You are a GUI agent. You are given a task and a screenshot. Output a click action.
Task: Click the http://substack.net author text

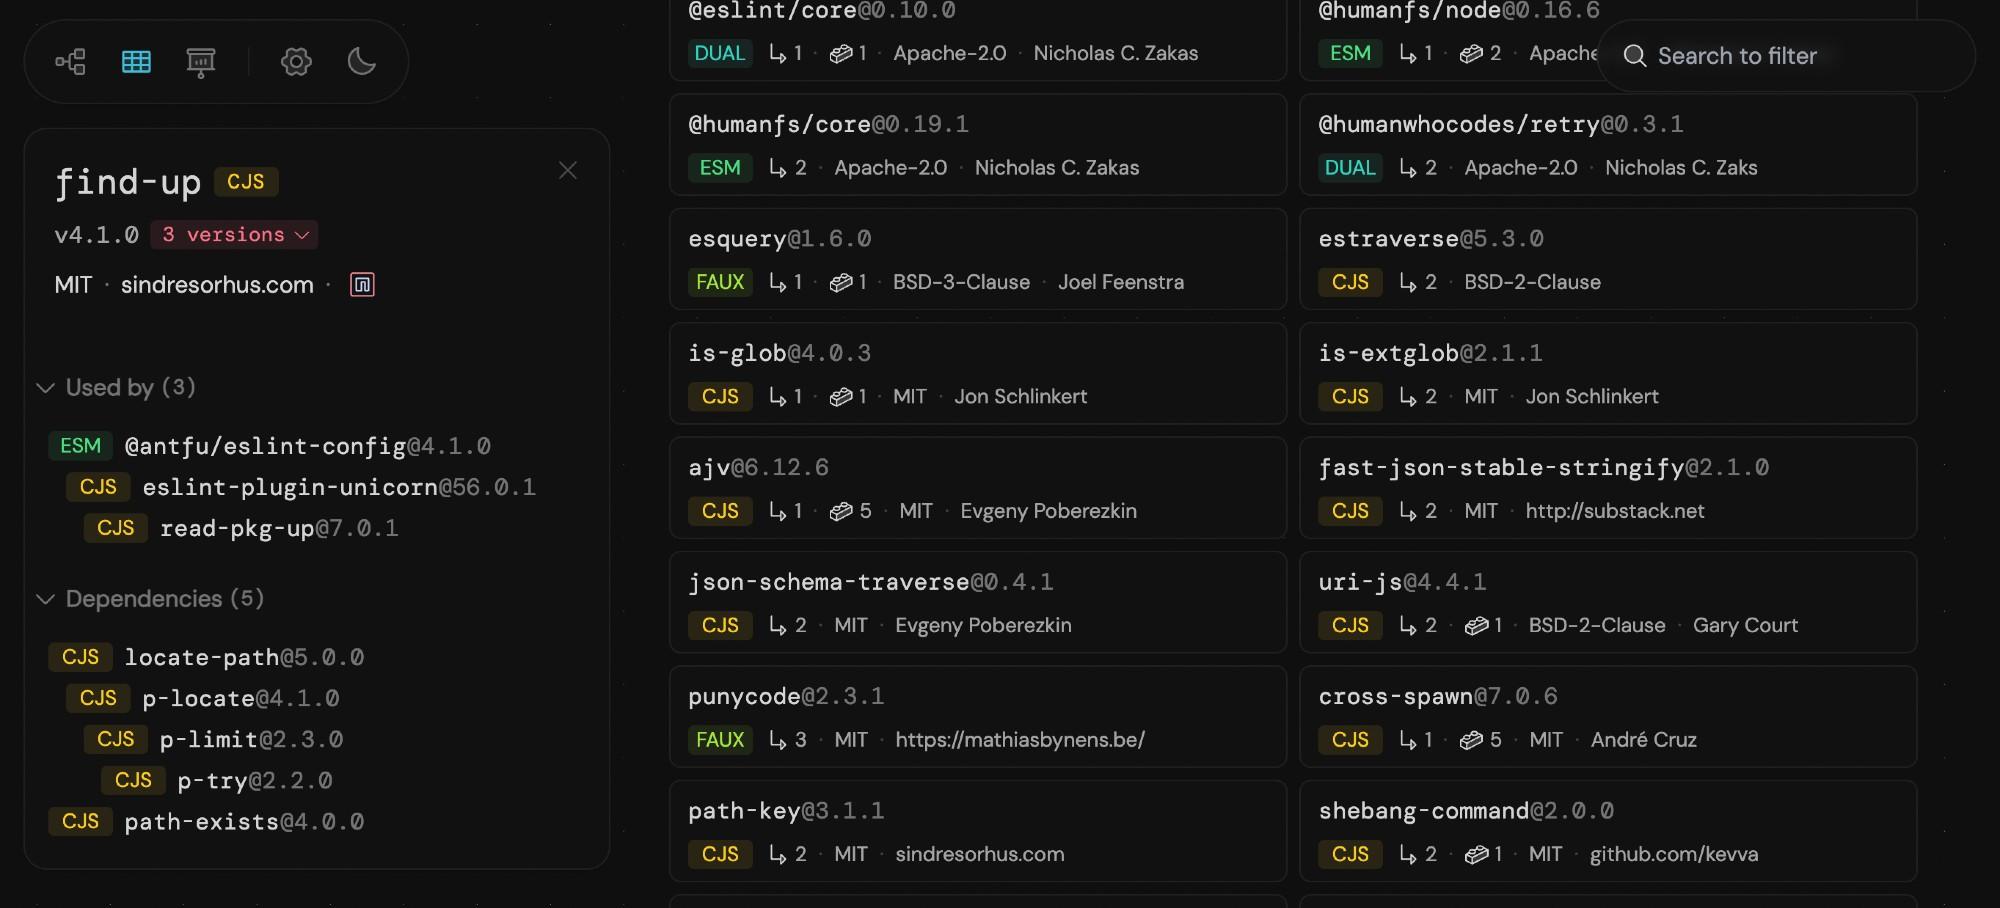(x=1615, y=512)
